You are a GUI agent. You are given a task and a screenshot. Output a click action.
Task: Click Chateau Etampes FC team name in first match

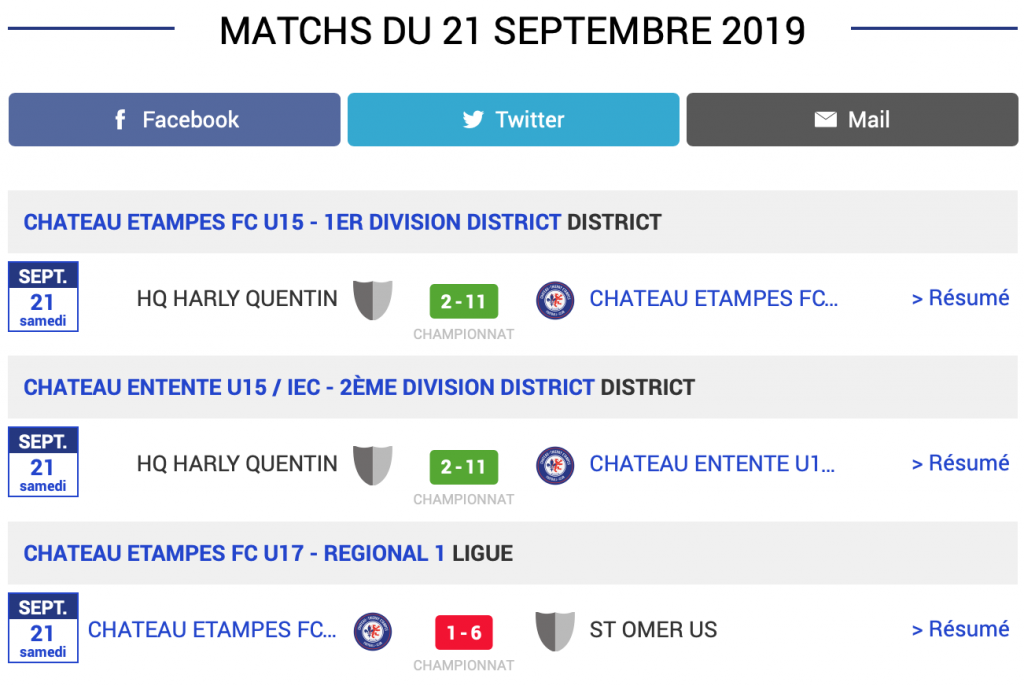pos(713,299)
